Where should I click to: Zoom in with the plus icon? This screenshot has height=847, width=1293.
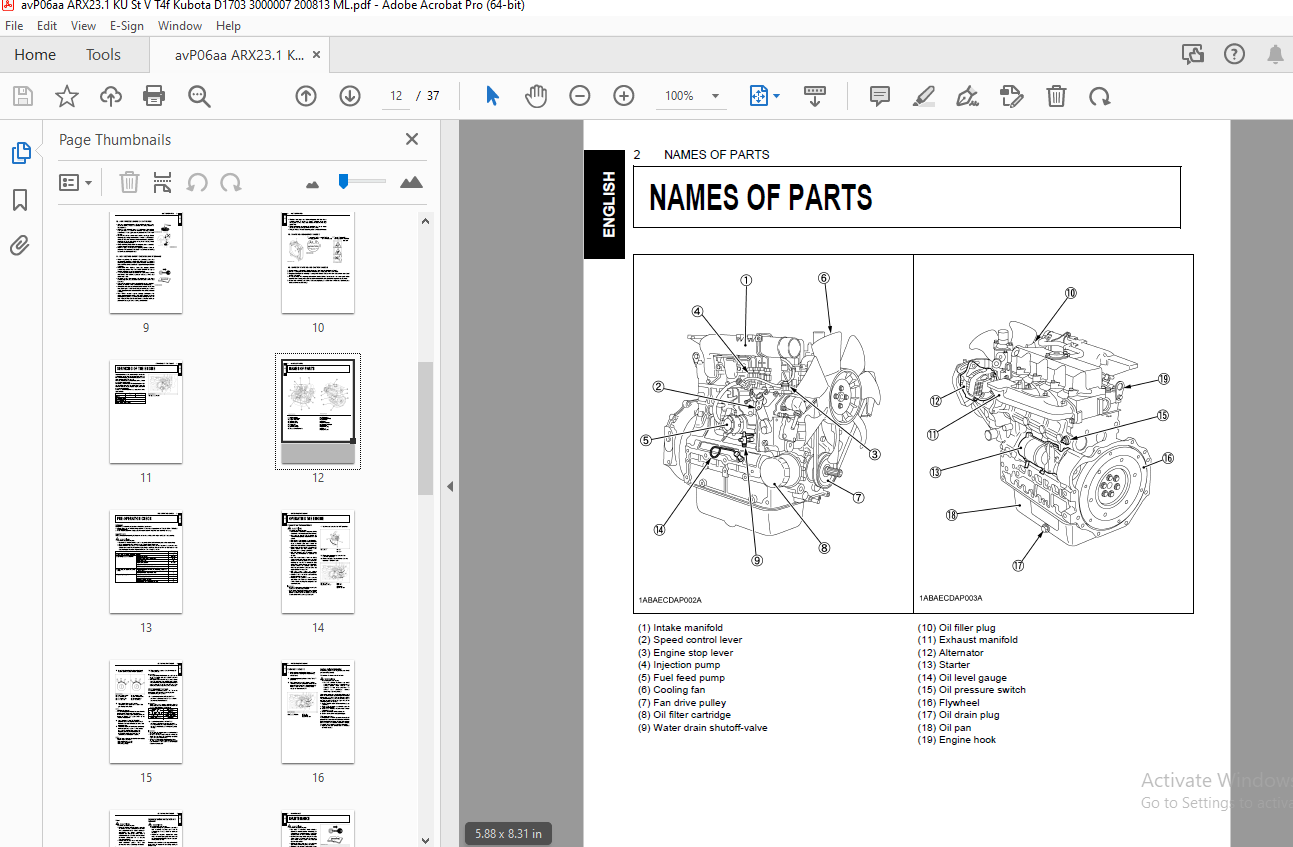pos(624,96)
